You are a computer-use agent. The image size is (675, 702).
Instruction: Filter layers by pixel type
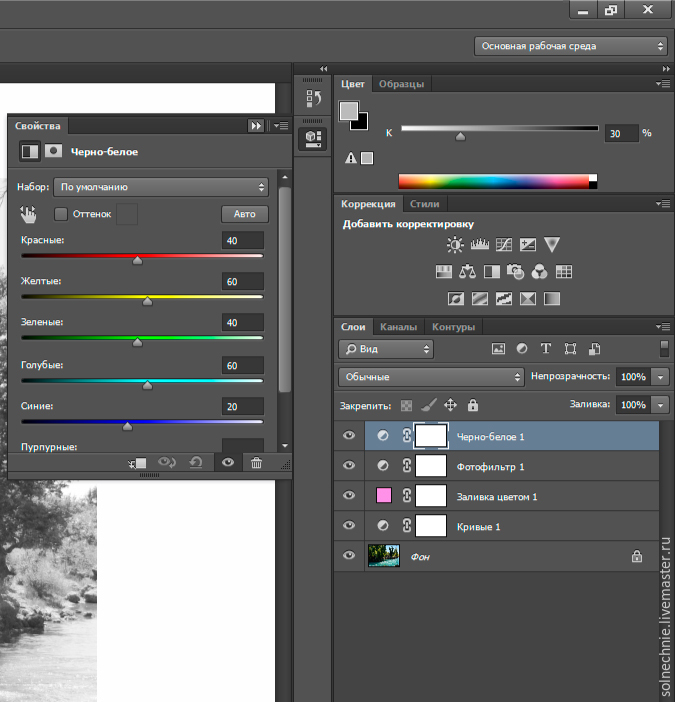tap(498, 349)
